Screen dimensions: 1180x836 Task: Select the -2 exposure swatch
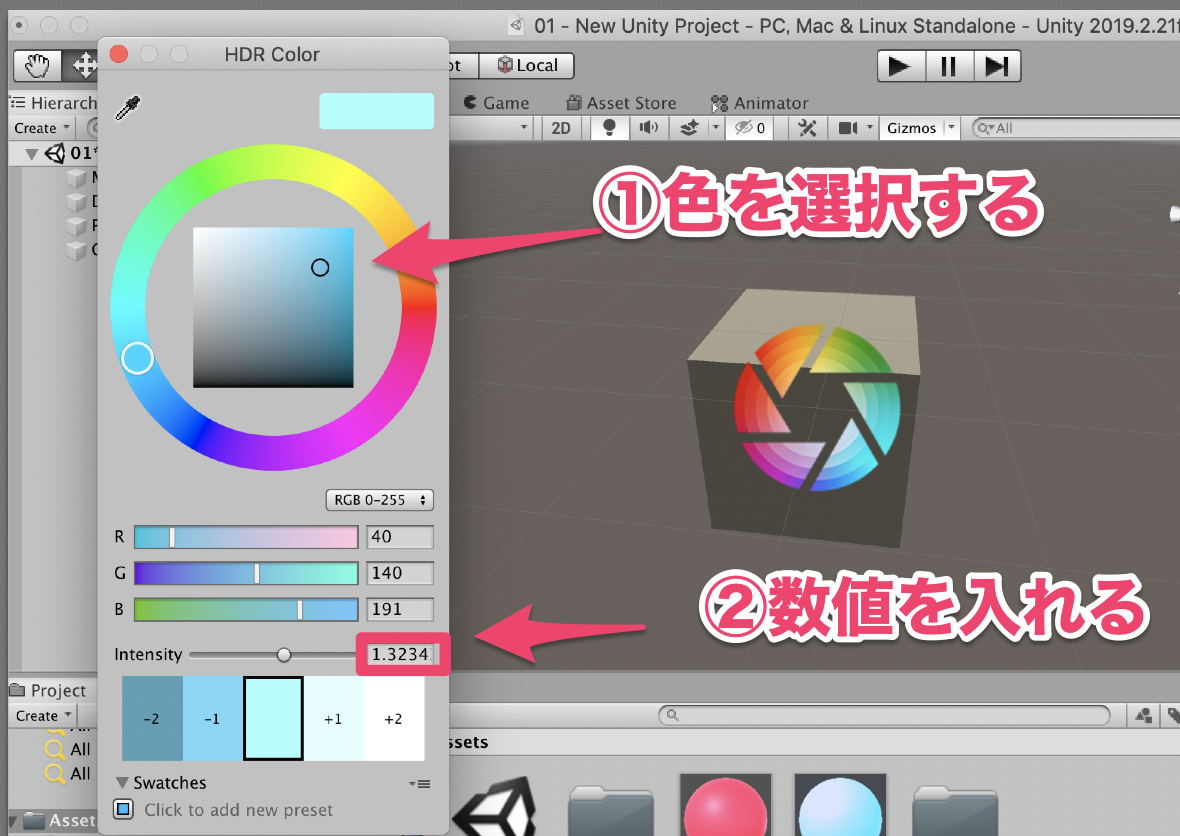coord(152,719)
